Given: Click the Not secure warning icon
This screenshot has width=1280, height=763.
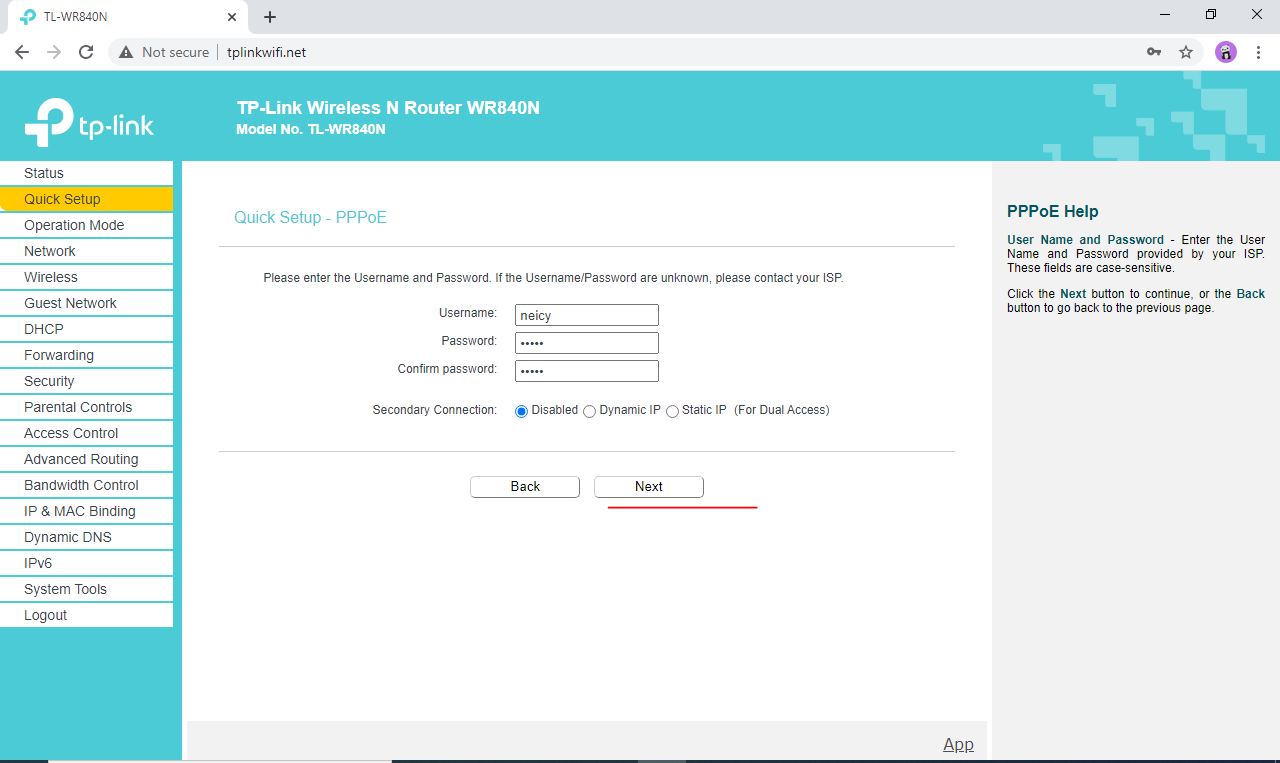Looking at the screenshot, I should pyautogui.click(x=126, y=52).
